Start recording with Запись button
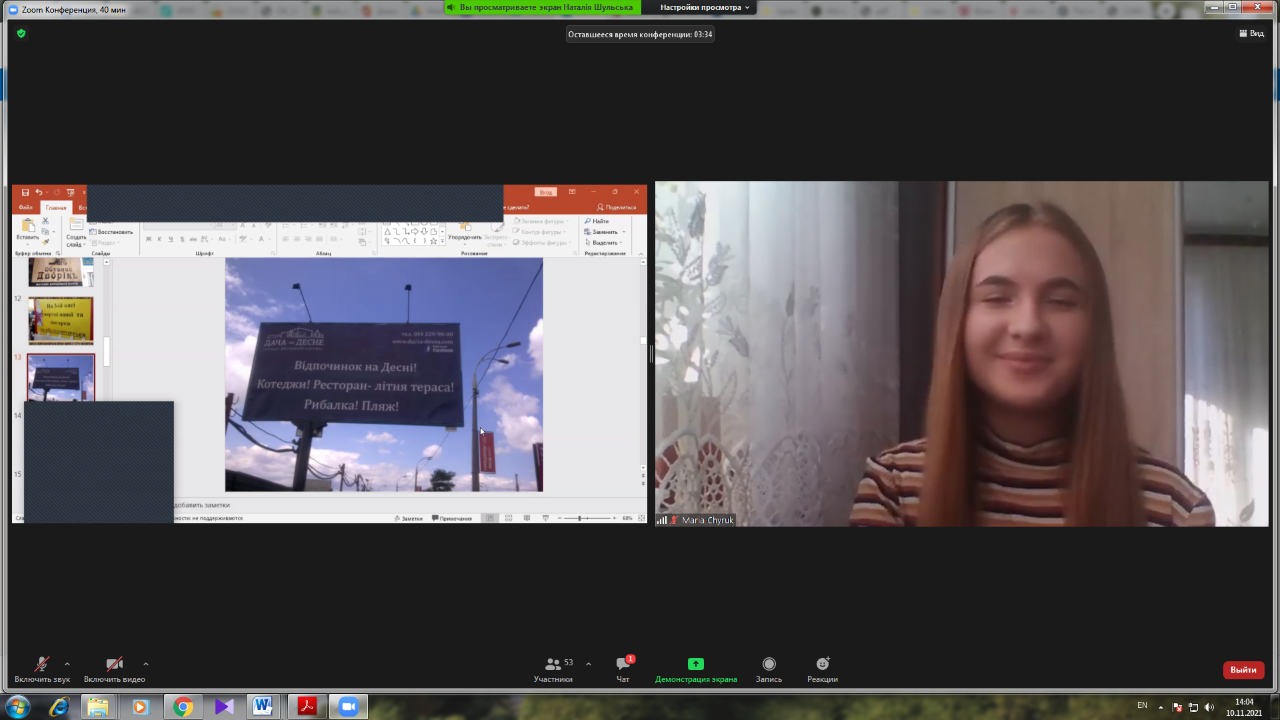The image size is (1280, 720). pyautogui.click(x=769, y=668)
